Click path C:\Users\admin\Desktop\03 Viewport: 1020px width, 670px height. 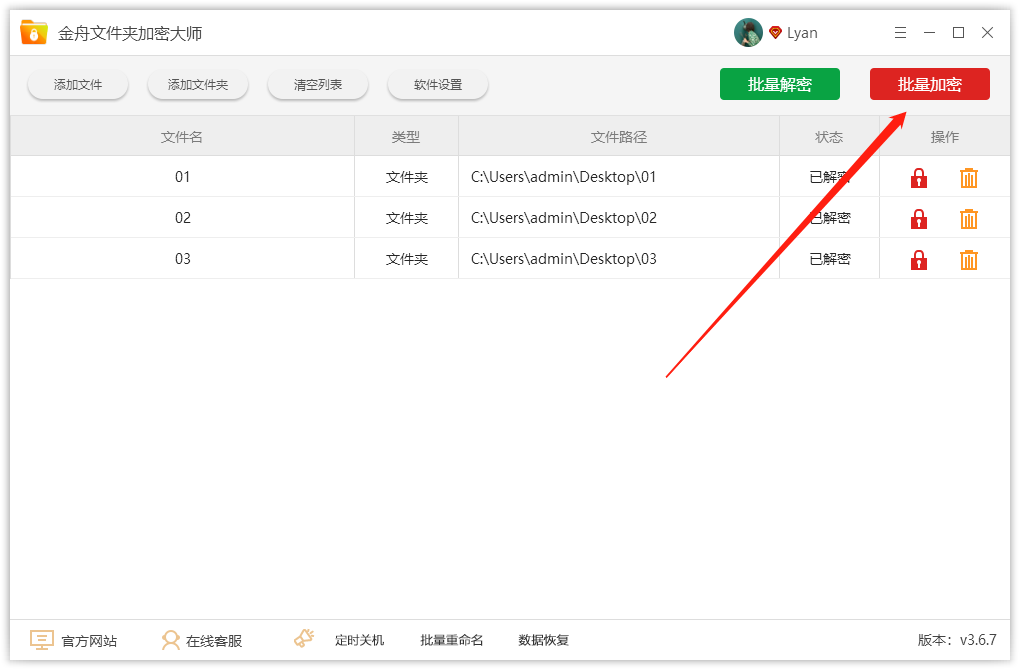pos(563,259)
